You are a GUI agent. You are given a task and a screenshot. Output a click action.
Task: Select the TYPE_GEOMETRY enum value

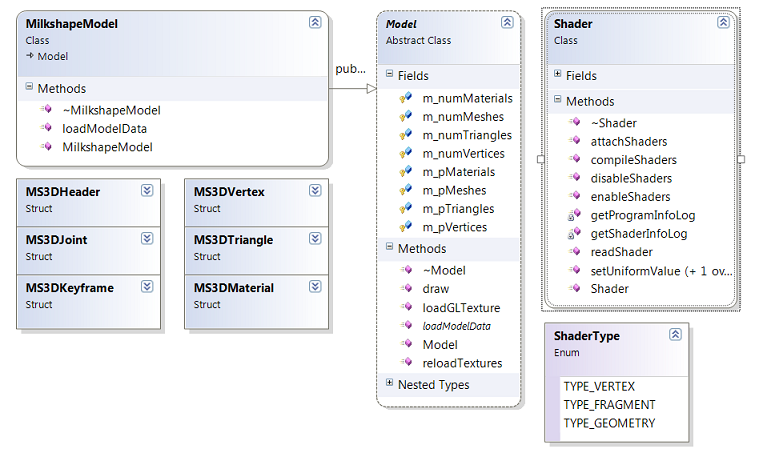[609, 423]
